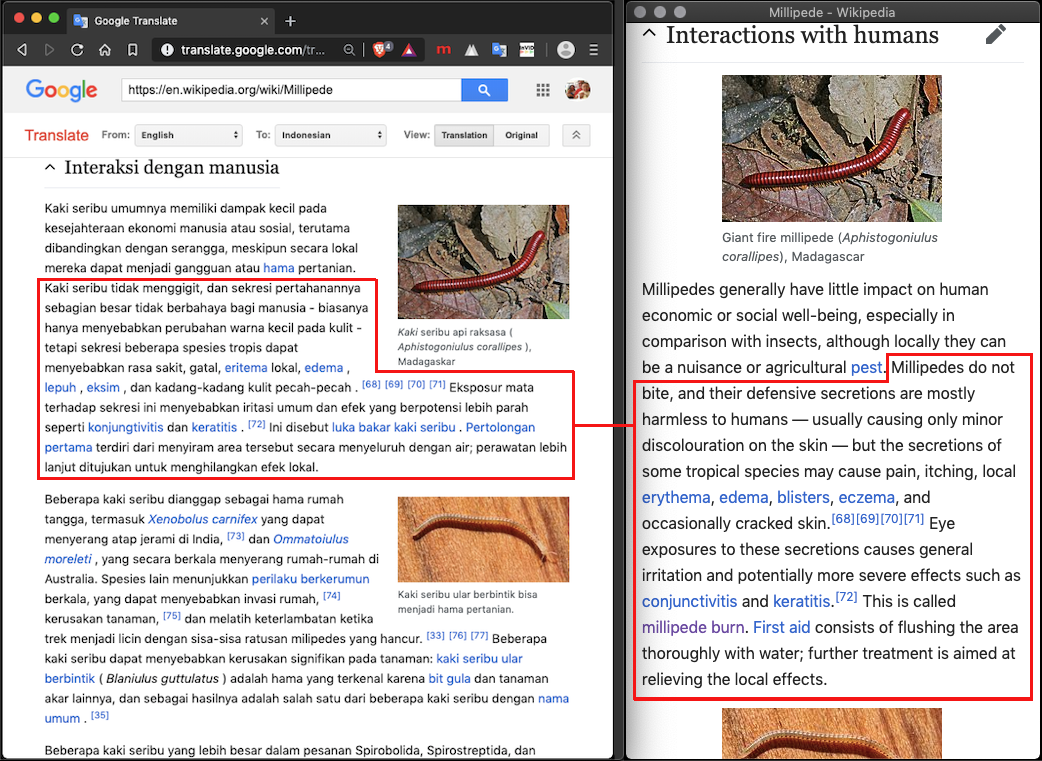Reload the Google Translate page
The width and height of the screenshot is (1042, 761).
pyautogui.click(x=77, y=50)
